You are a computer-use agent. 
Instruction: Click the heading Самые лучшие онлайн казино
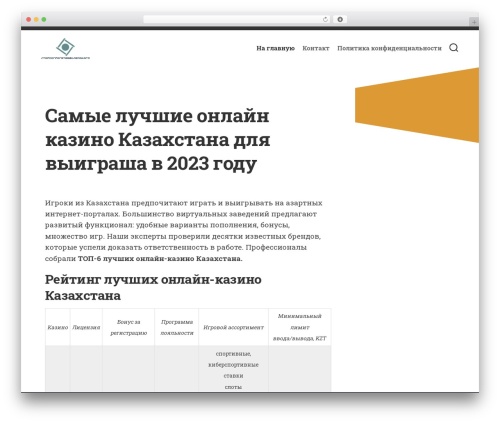(157, 140)
